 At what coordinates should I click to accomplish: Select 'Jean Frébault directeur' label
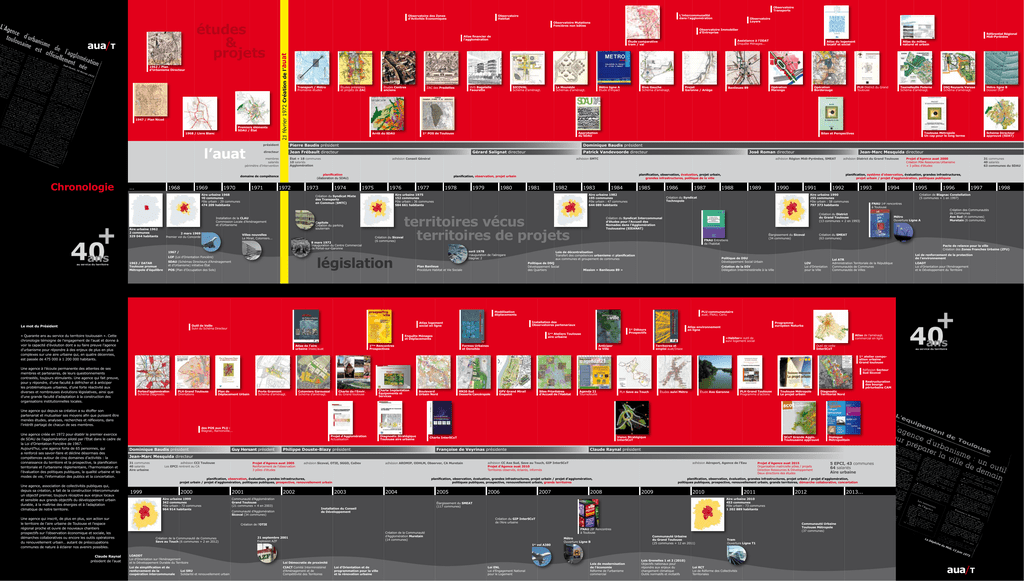[313, 152]
